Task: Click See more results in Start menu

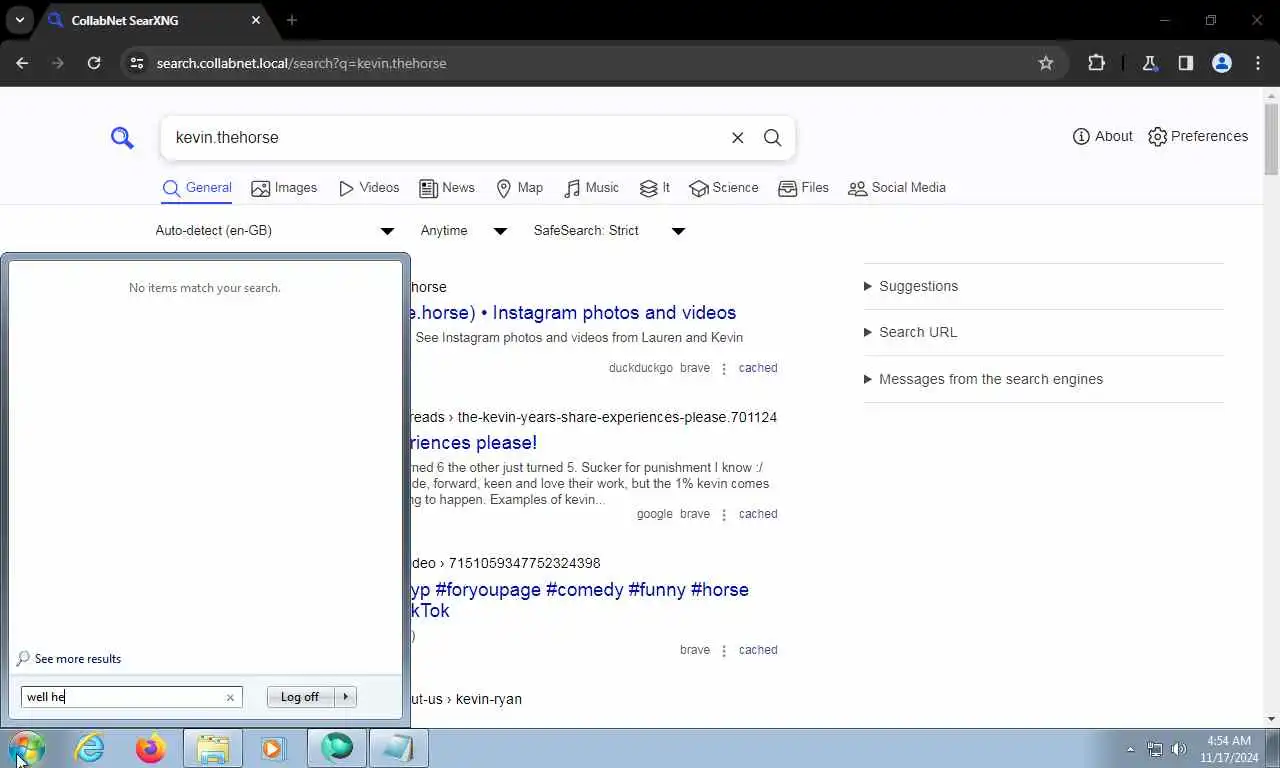Action: pos(68,659)
